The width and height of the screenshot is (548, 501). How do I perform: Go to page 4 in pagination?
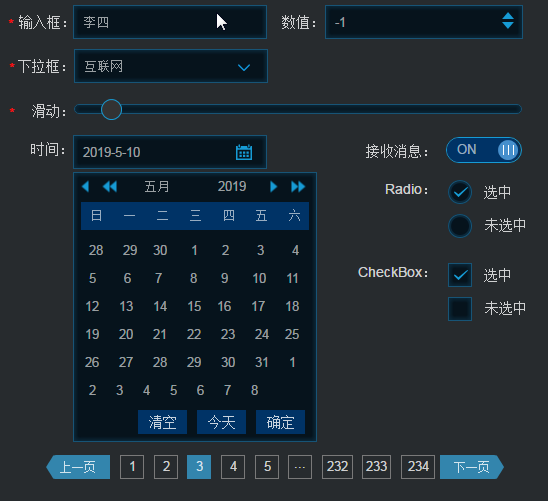pyautogui.click(x=233, y=467)
